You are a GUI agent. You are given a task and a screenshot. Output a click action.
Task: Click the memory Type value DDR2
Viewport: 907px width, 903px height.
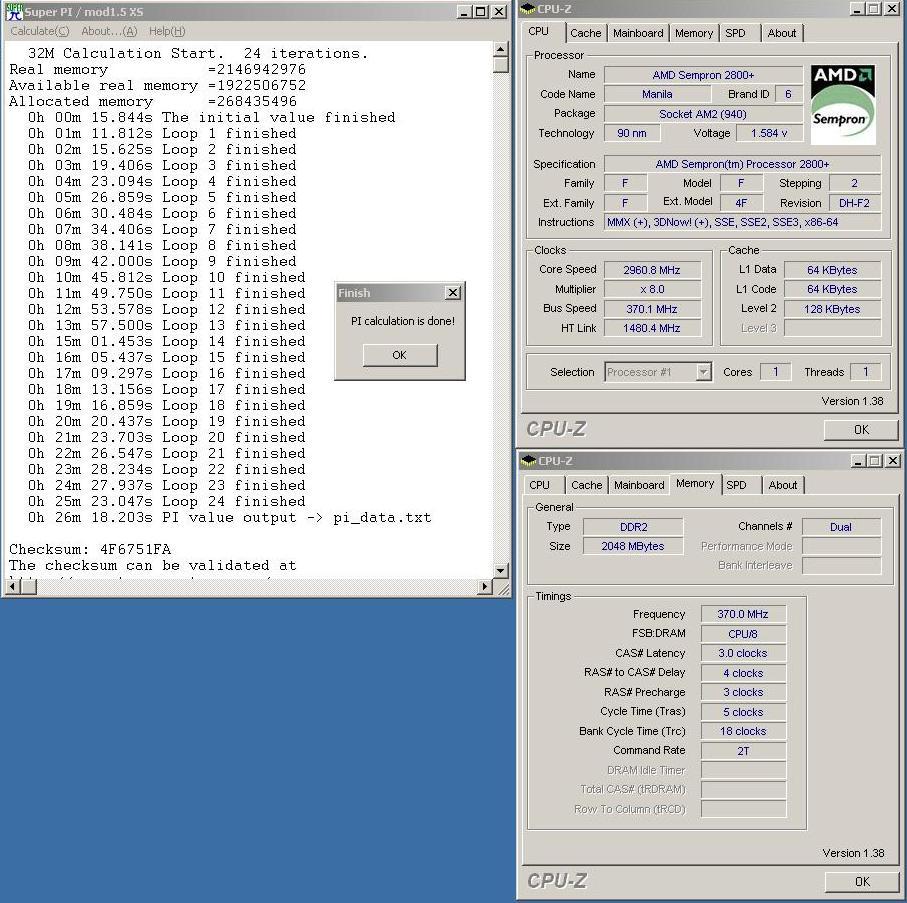click(x=633, y=527)
